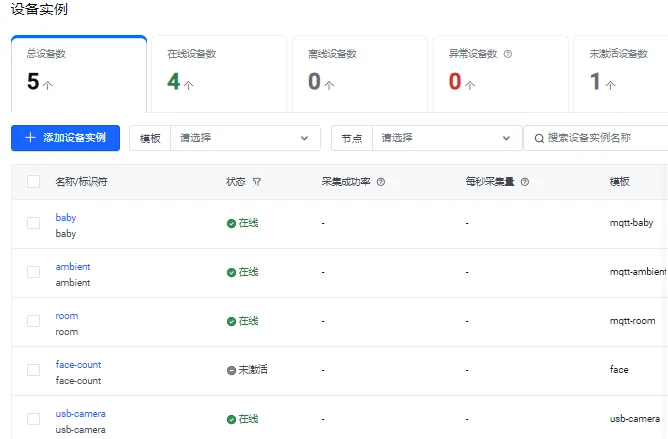Viewport: 668px width, 439px height.
Task: Click the 名称/标识符 column header
Action: 81,182
